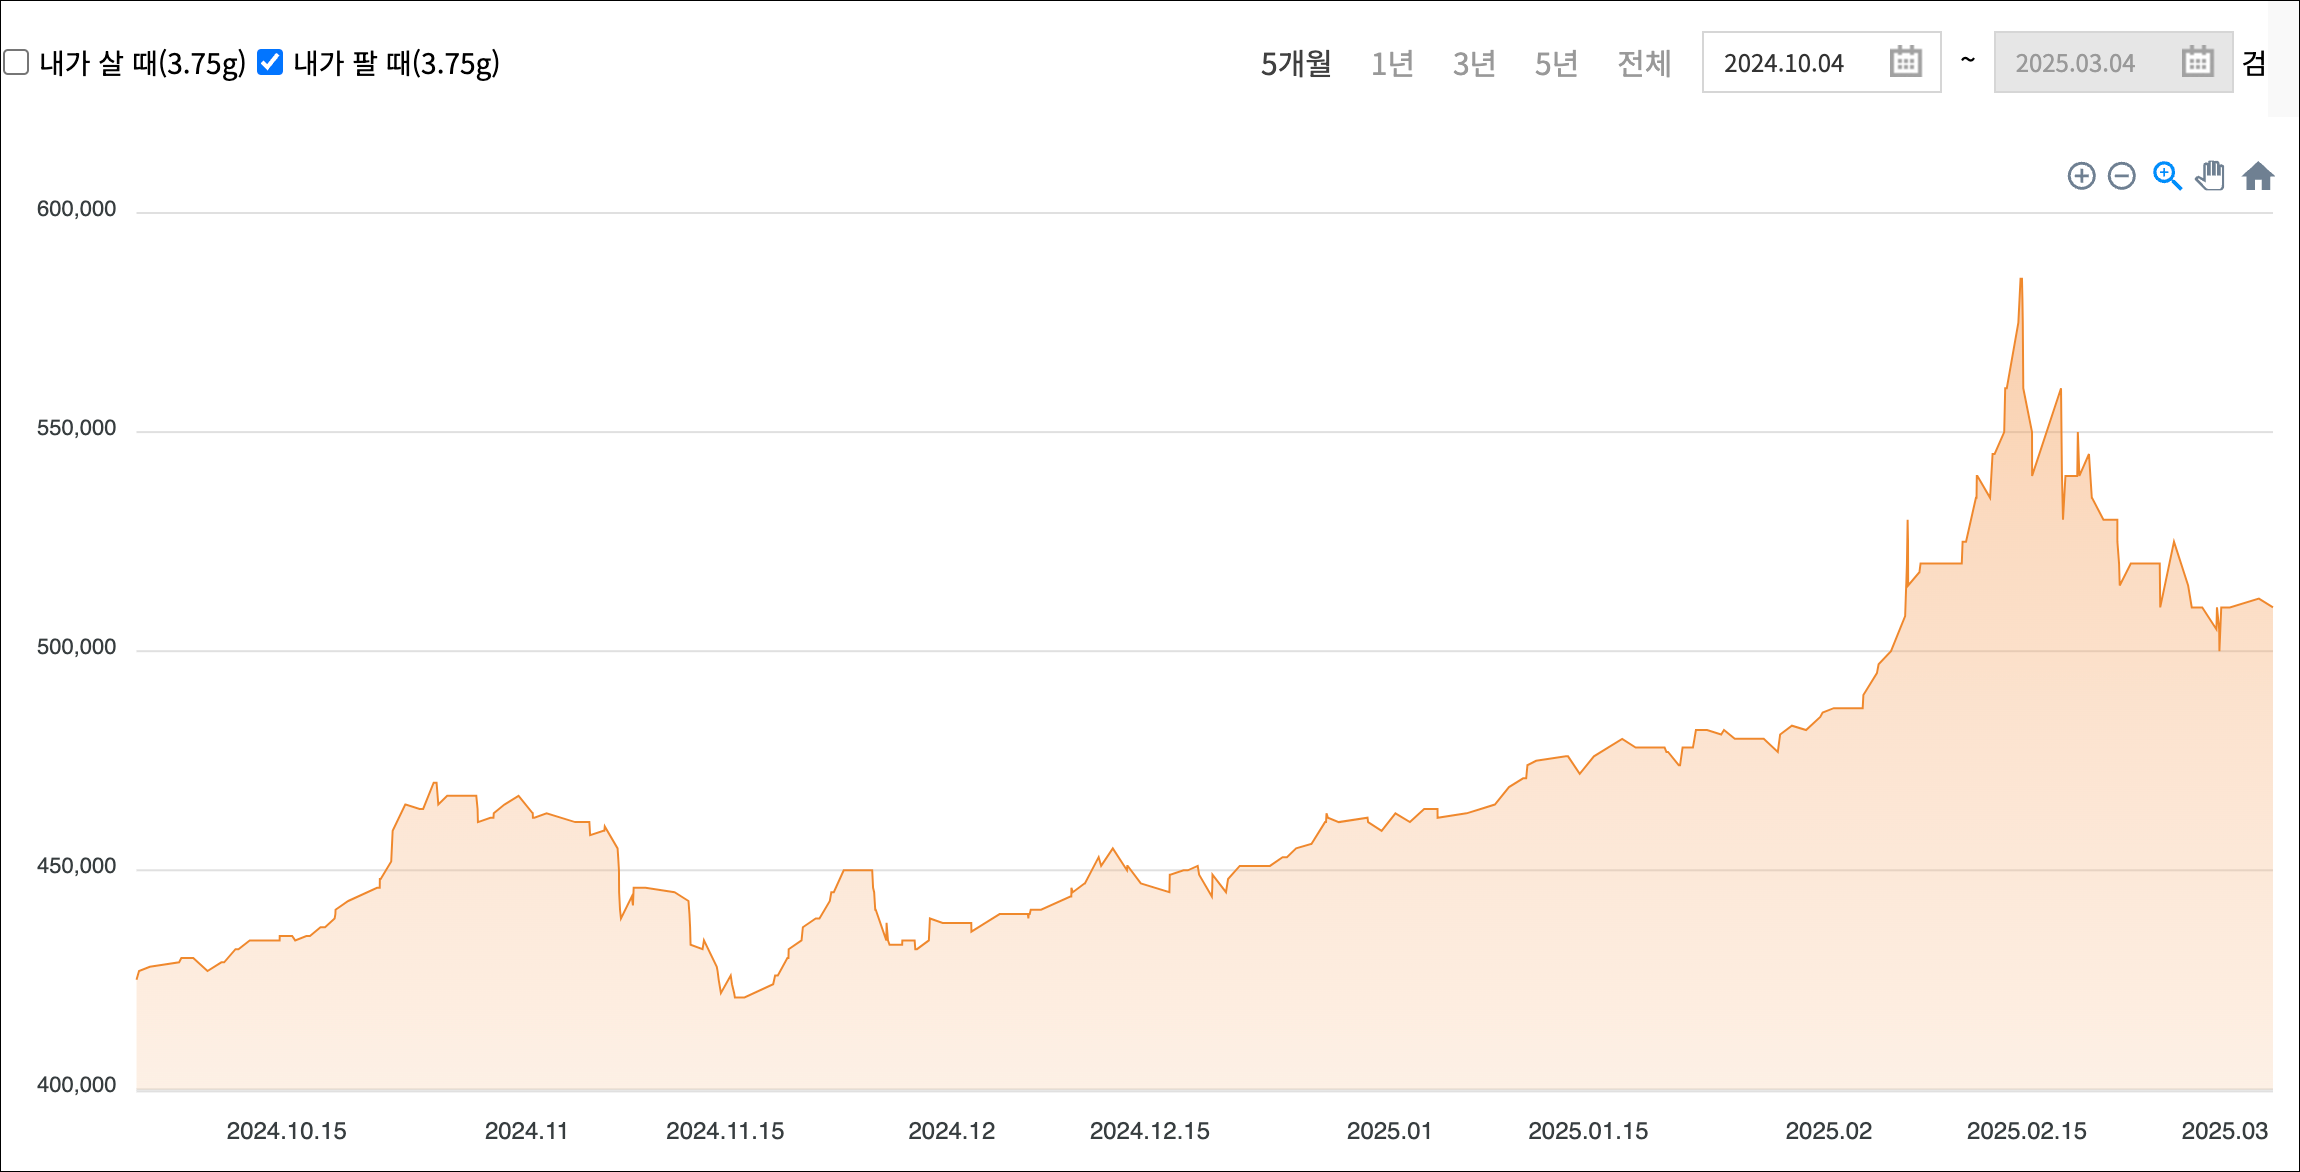This screenshot has width=2300, height=1172.
Task: Show the 5년 price range
Action: (1556, 64)
